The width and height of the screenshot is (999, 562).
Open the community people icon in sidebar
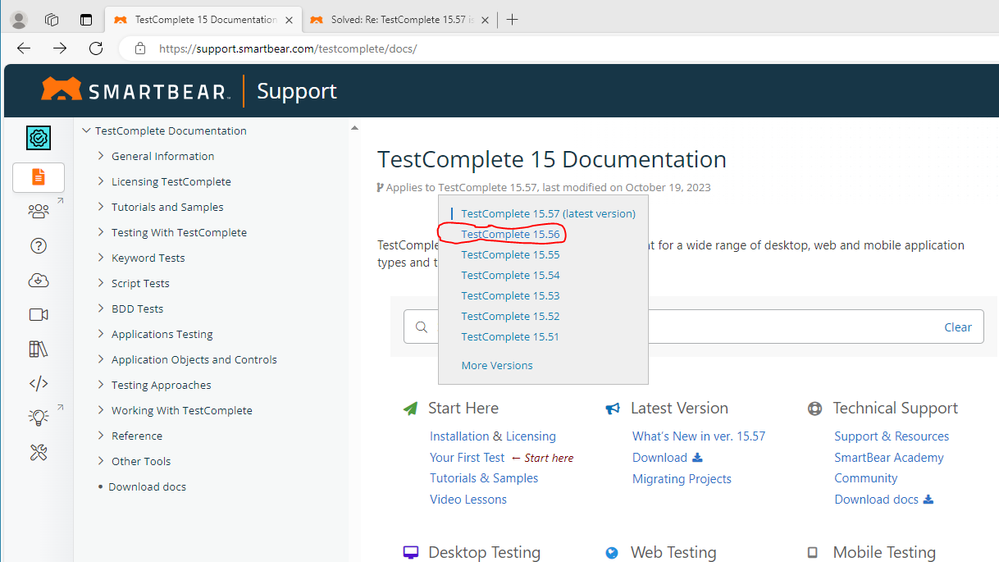38,211
